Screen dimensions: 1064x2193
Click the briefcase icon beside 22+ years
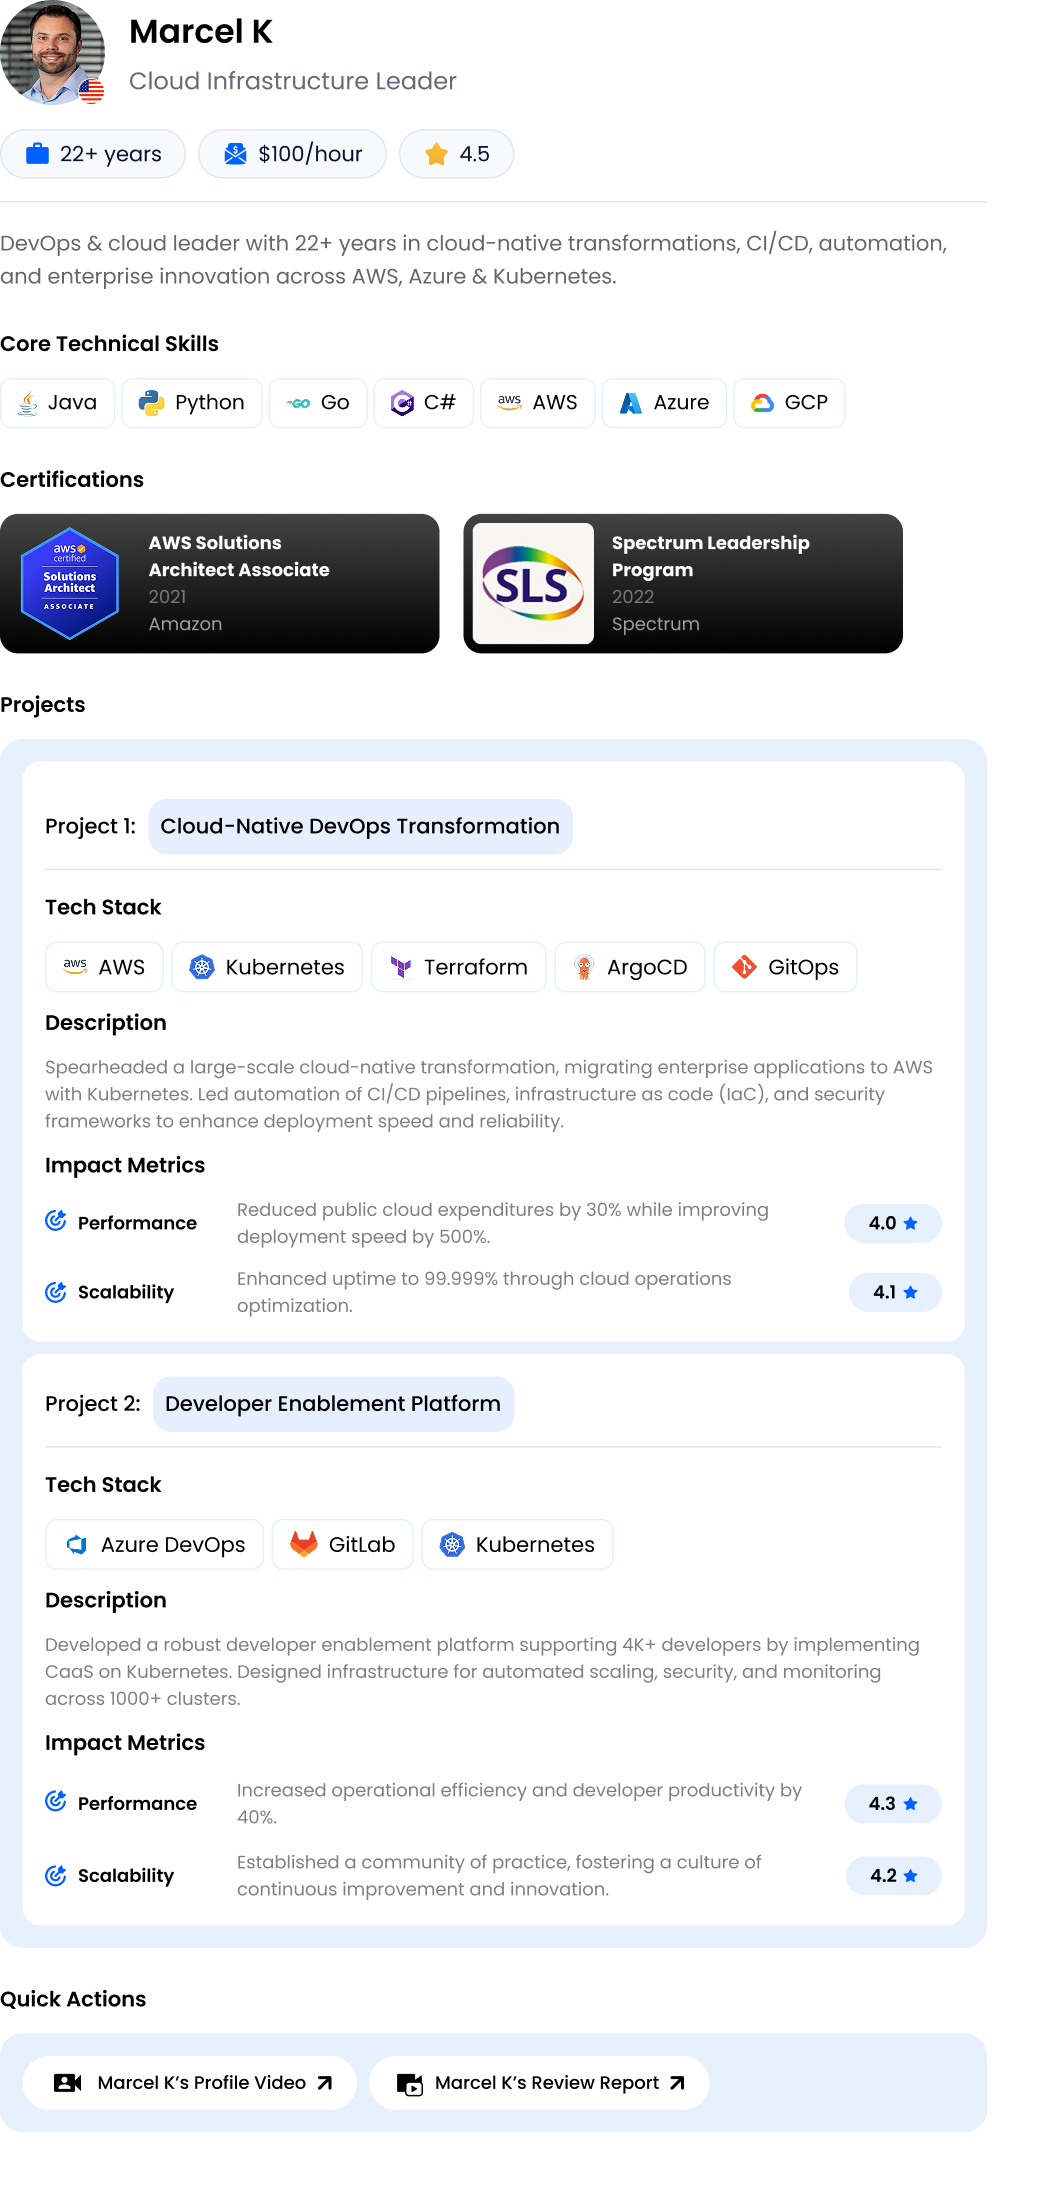pyautogui.click(x=38, y=153)
